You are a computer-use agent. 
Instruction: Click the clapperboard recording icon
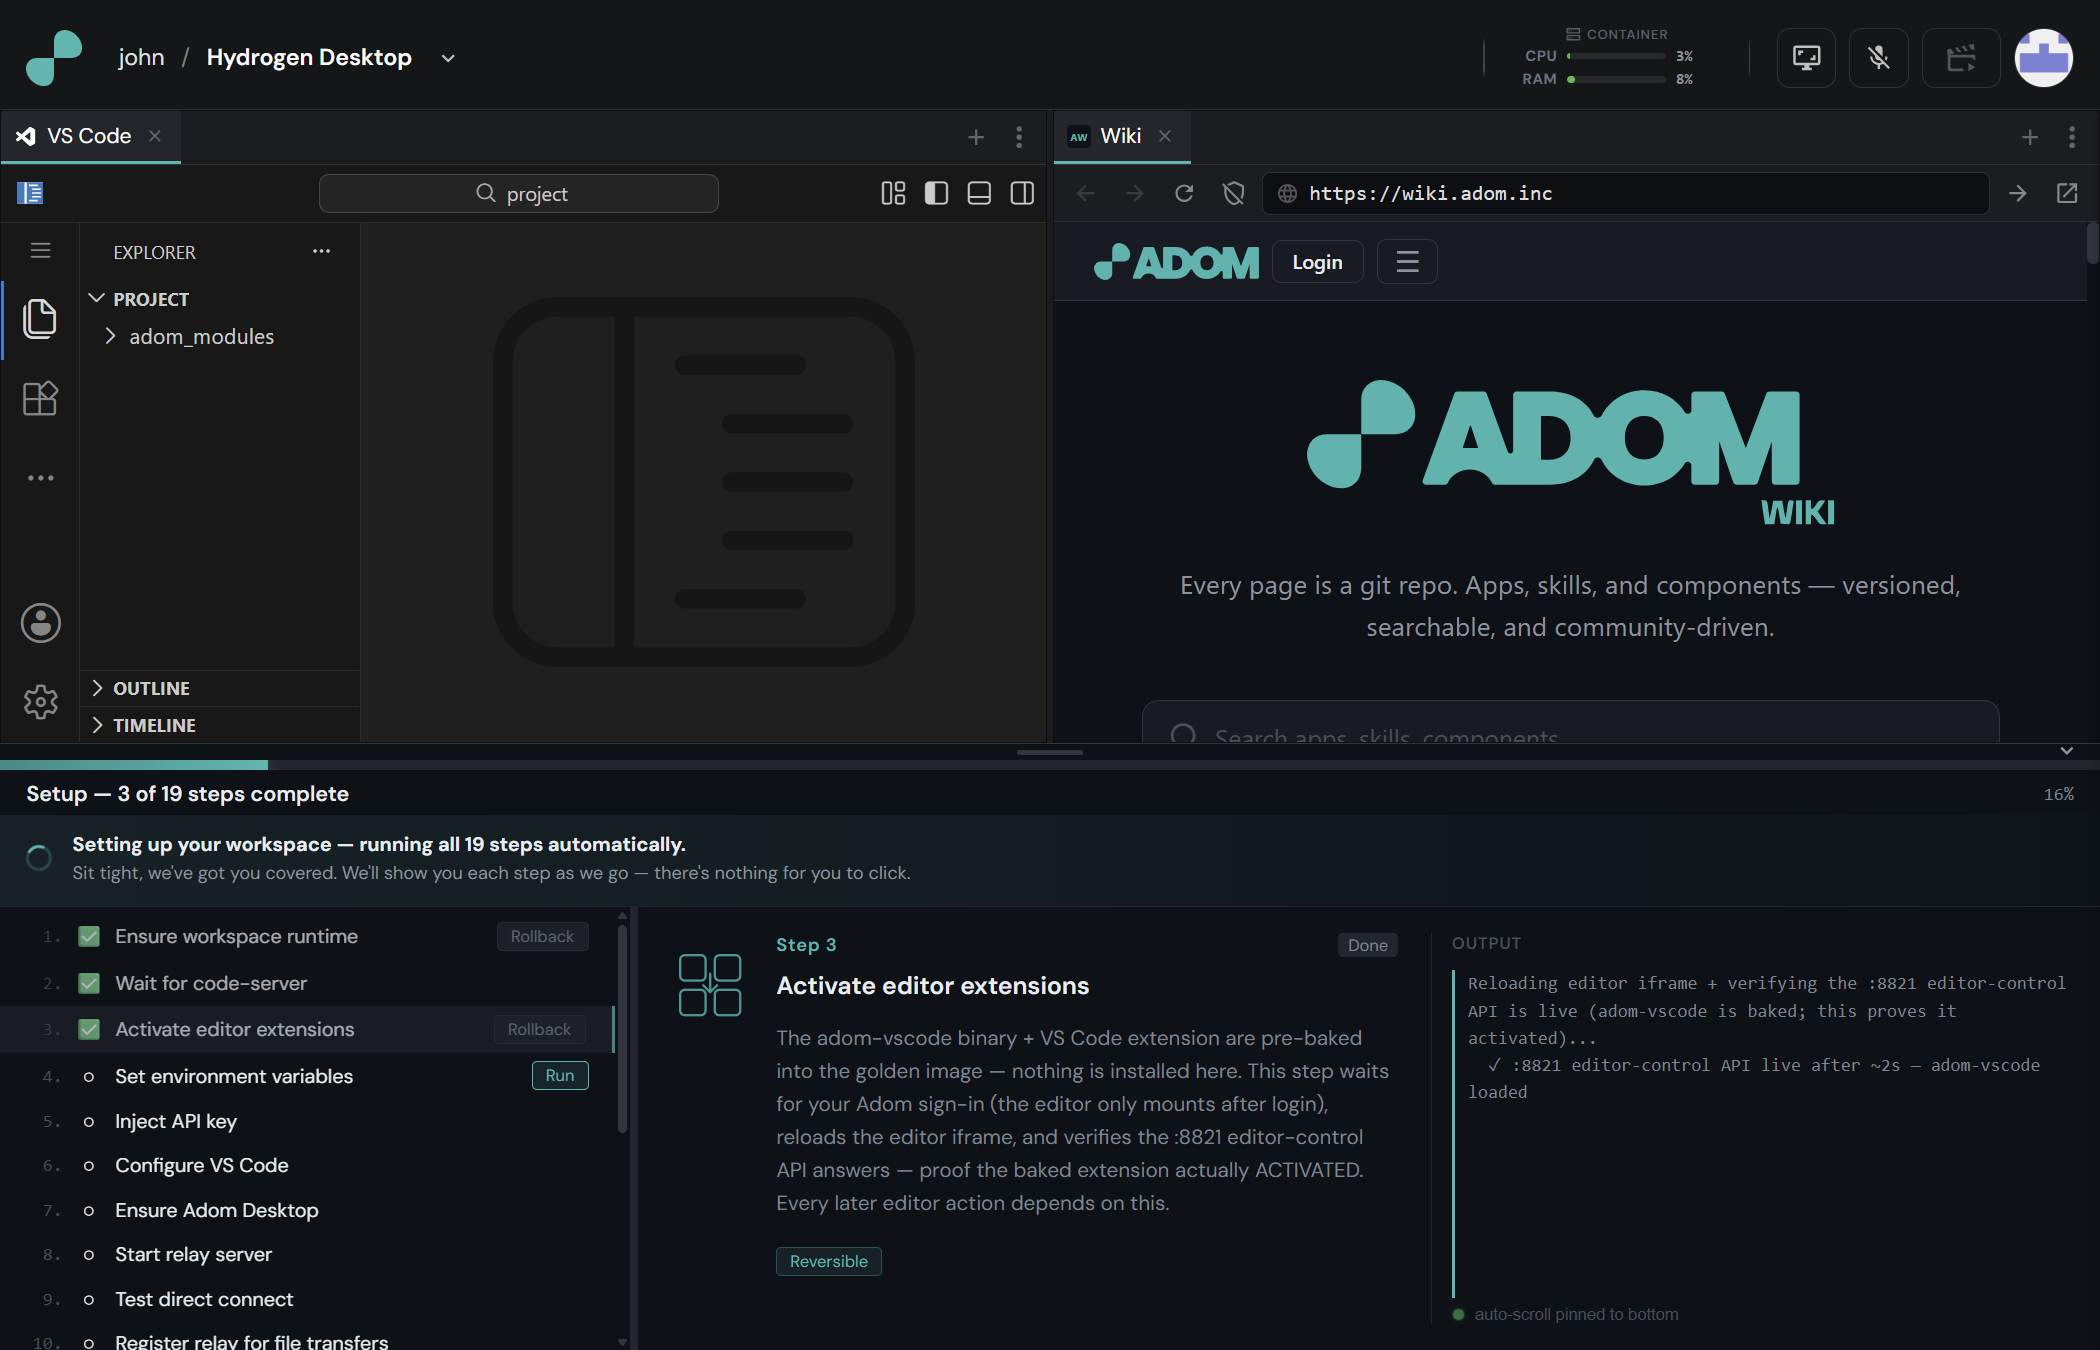1961,58
